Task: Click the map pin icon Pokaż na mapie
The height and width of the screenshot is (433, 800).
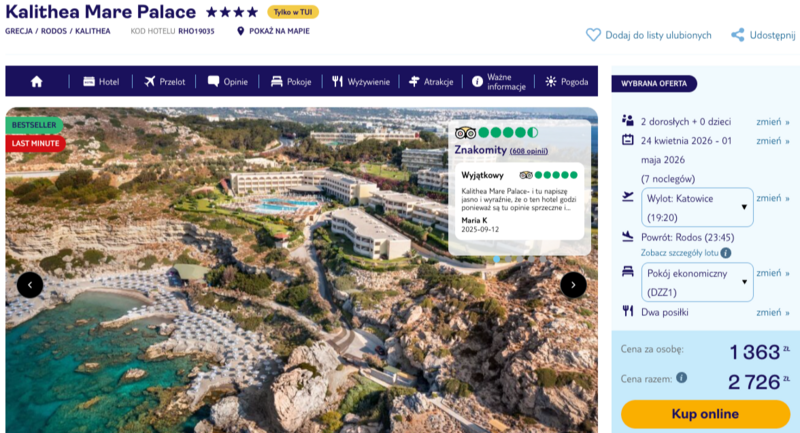Action: 241,31
